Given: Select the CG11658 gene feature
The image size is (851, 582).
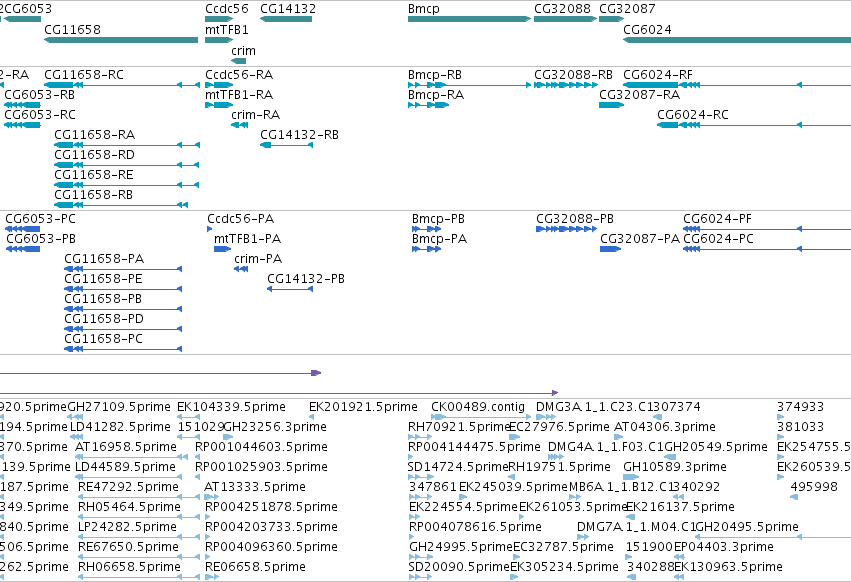Looking at the screenshot, I should click(x=121, y=40).
